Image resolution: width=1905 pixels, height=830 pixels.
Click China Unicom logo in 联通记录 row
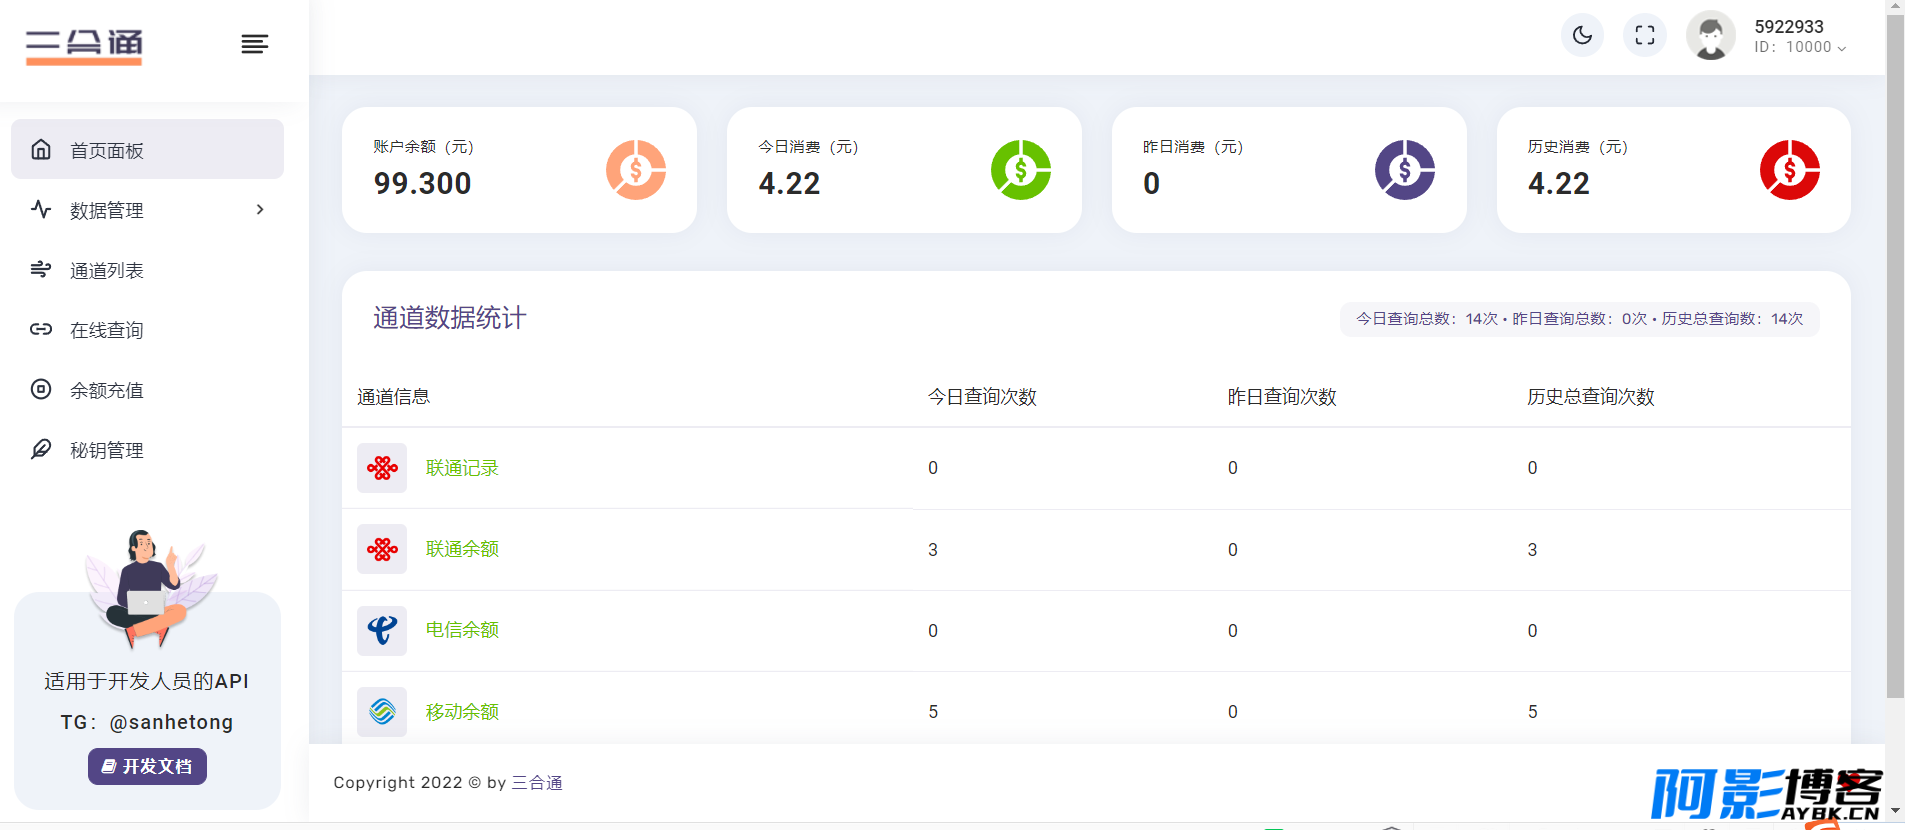(x=382, y=468)
